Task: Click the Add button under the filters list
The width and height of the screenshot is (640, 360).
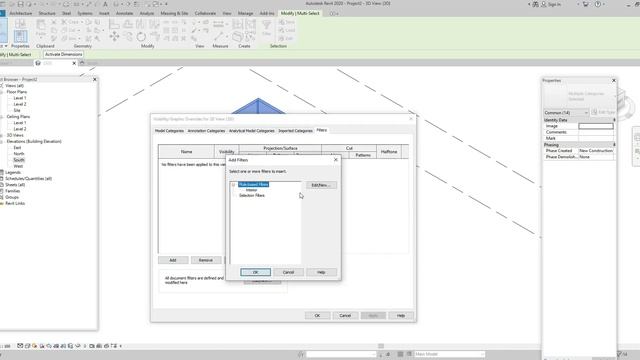Action: pos(173,260)
